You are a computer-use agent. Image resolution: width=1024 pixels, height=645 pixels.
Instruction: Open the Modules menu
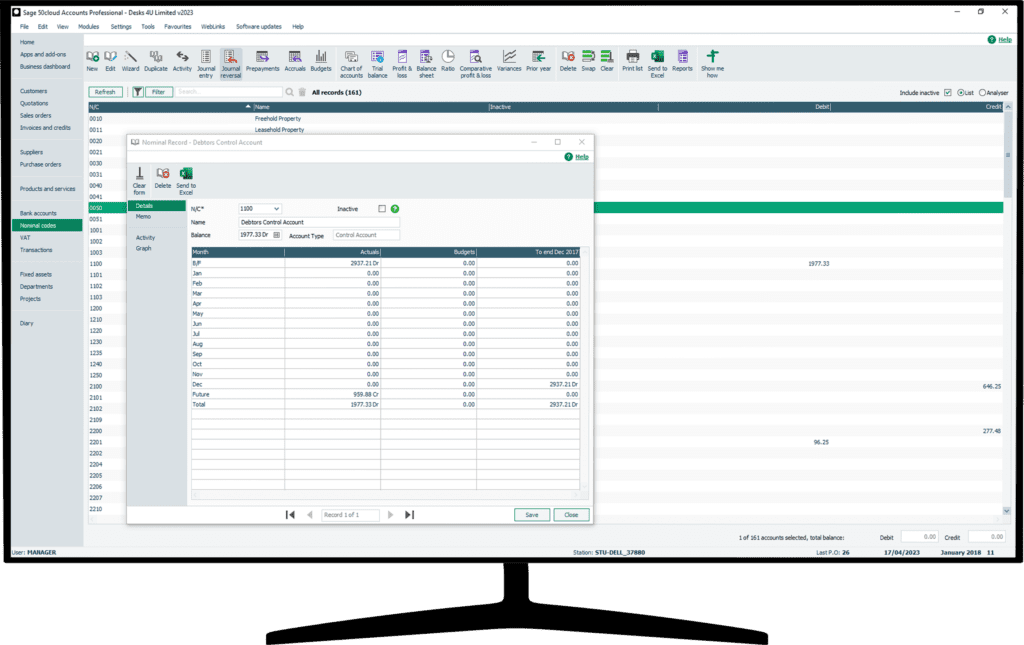(x=89, y=26)
